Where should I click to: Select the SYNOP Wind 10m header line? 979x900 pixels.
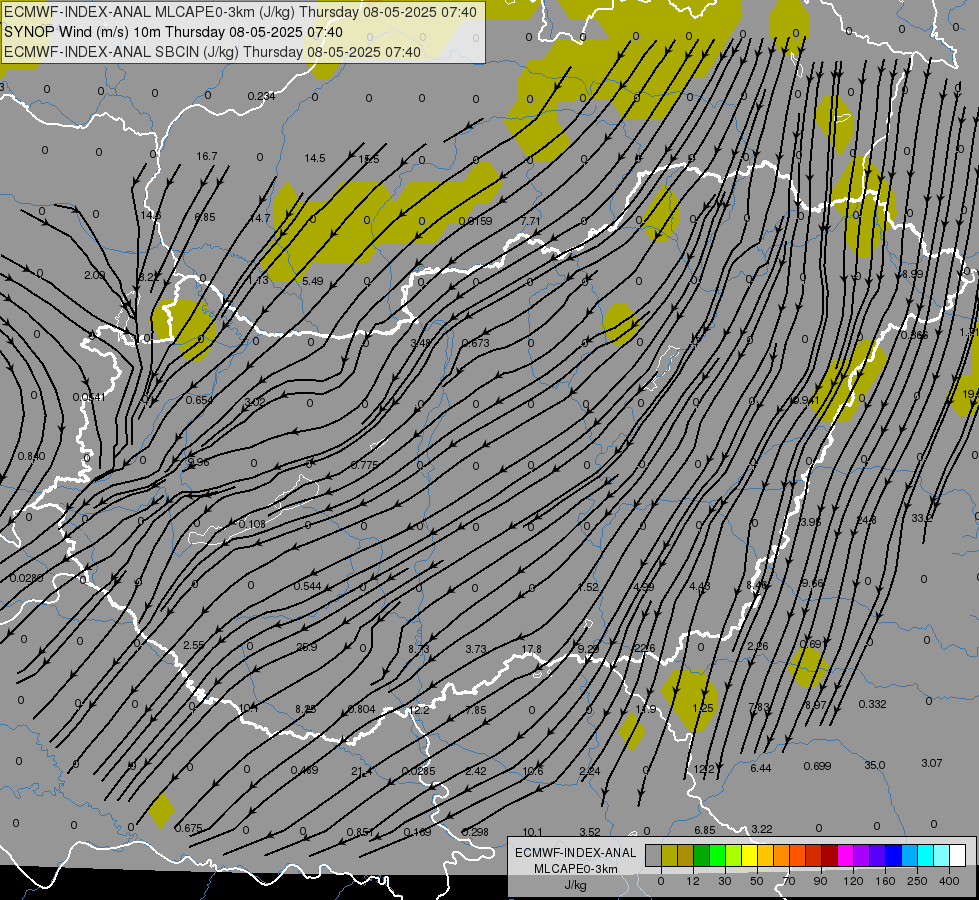click(173, 32)
